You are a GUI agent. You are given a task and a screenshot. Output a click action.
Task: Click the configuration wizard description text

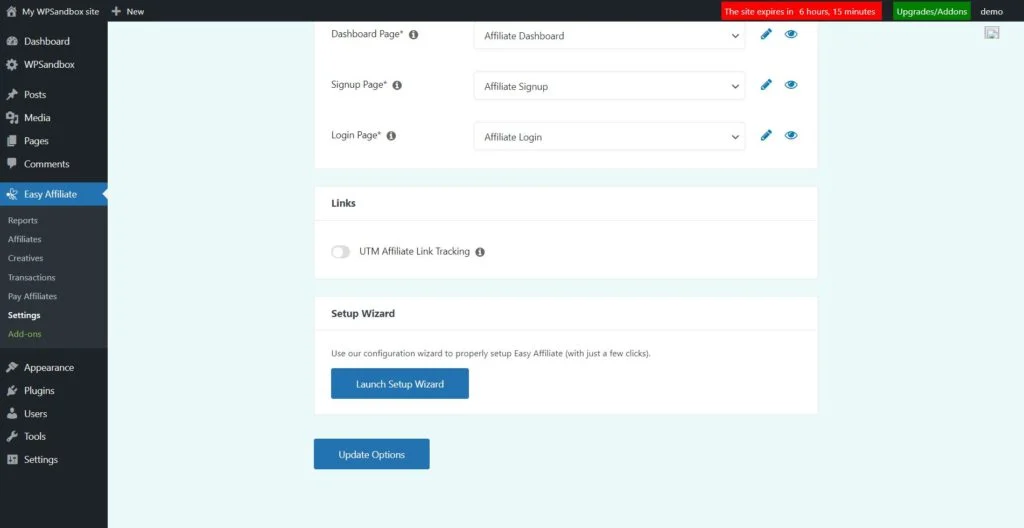pyautogui.click(x=491, y=354)
